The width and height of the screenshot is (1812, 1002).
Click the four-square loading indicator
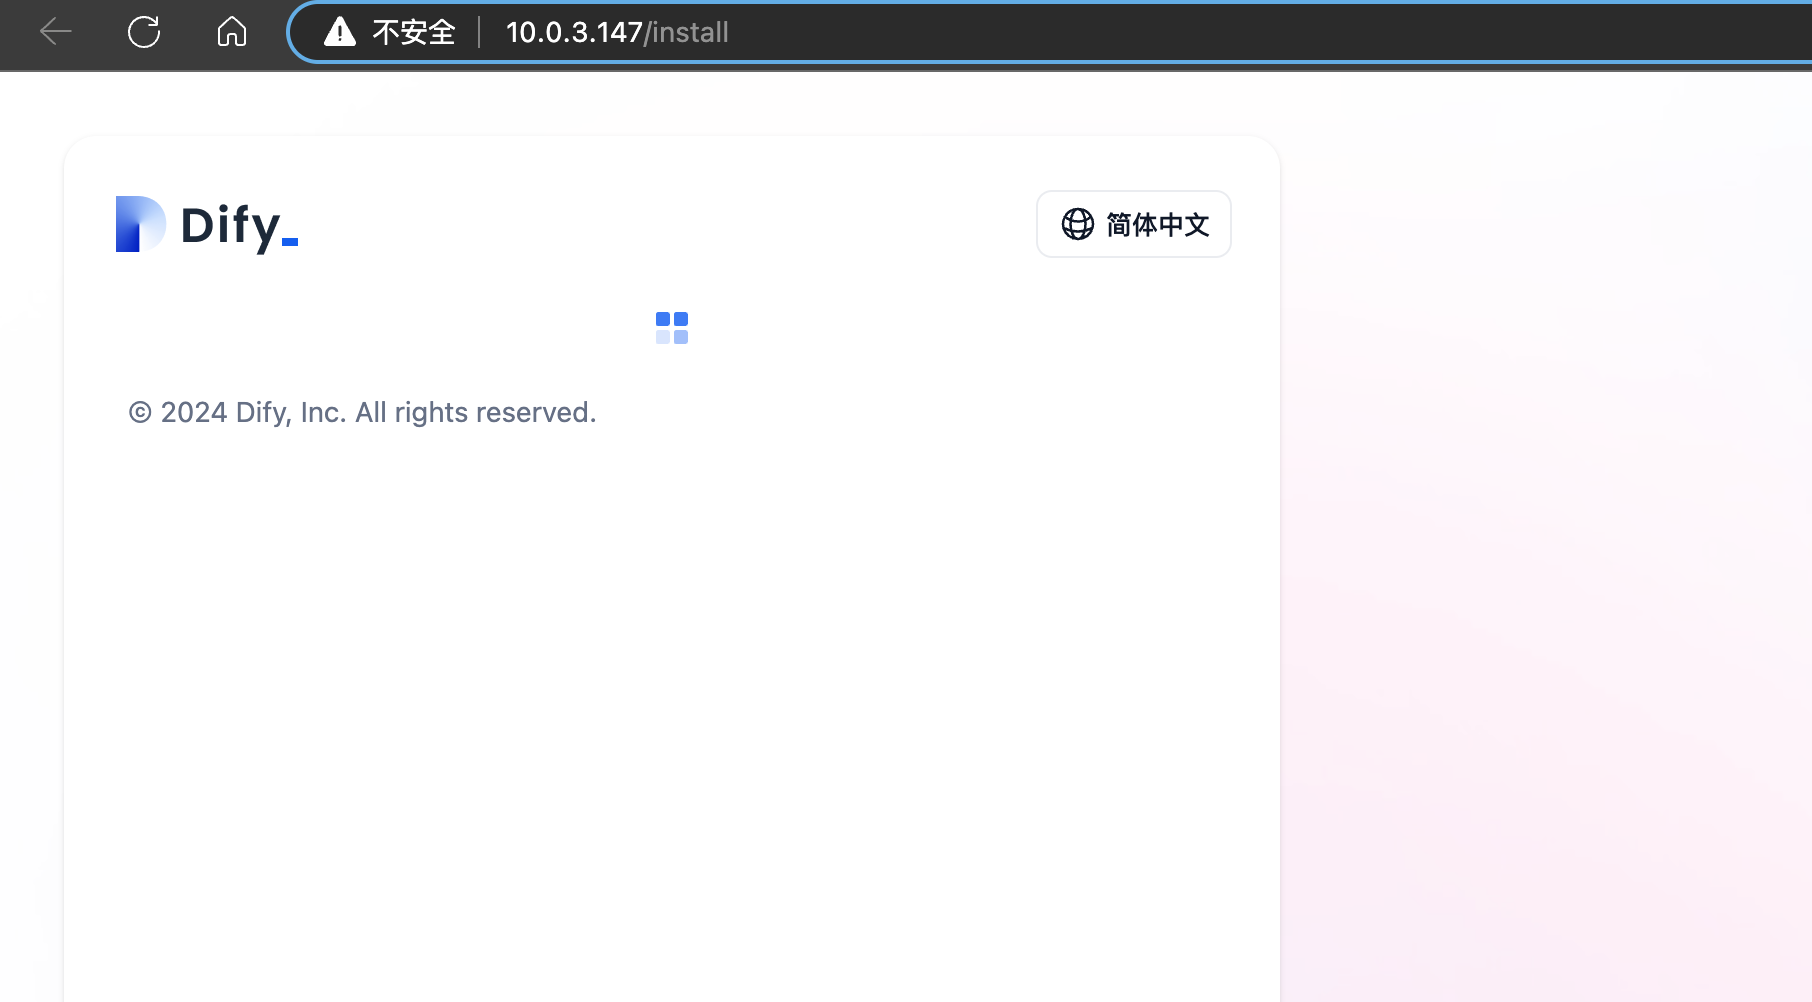coord(672,328)
